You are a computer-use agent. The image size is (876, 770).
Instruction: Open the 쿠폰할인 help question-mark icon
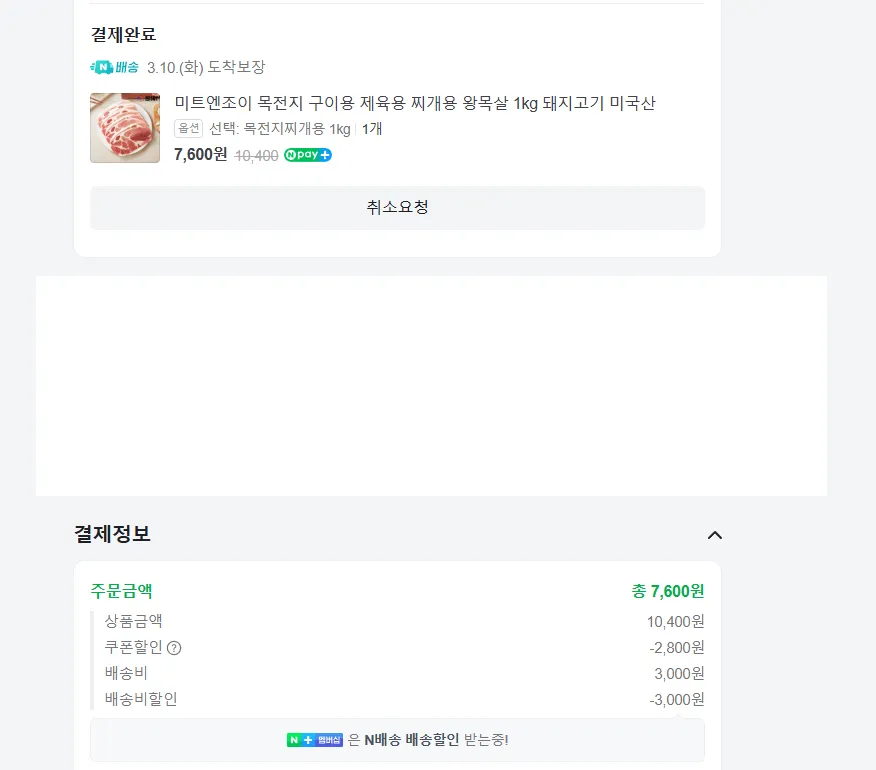point(174,648)
